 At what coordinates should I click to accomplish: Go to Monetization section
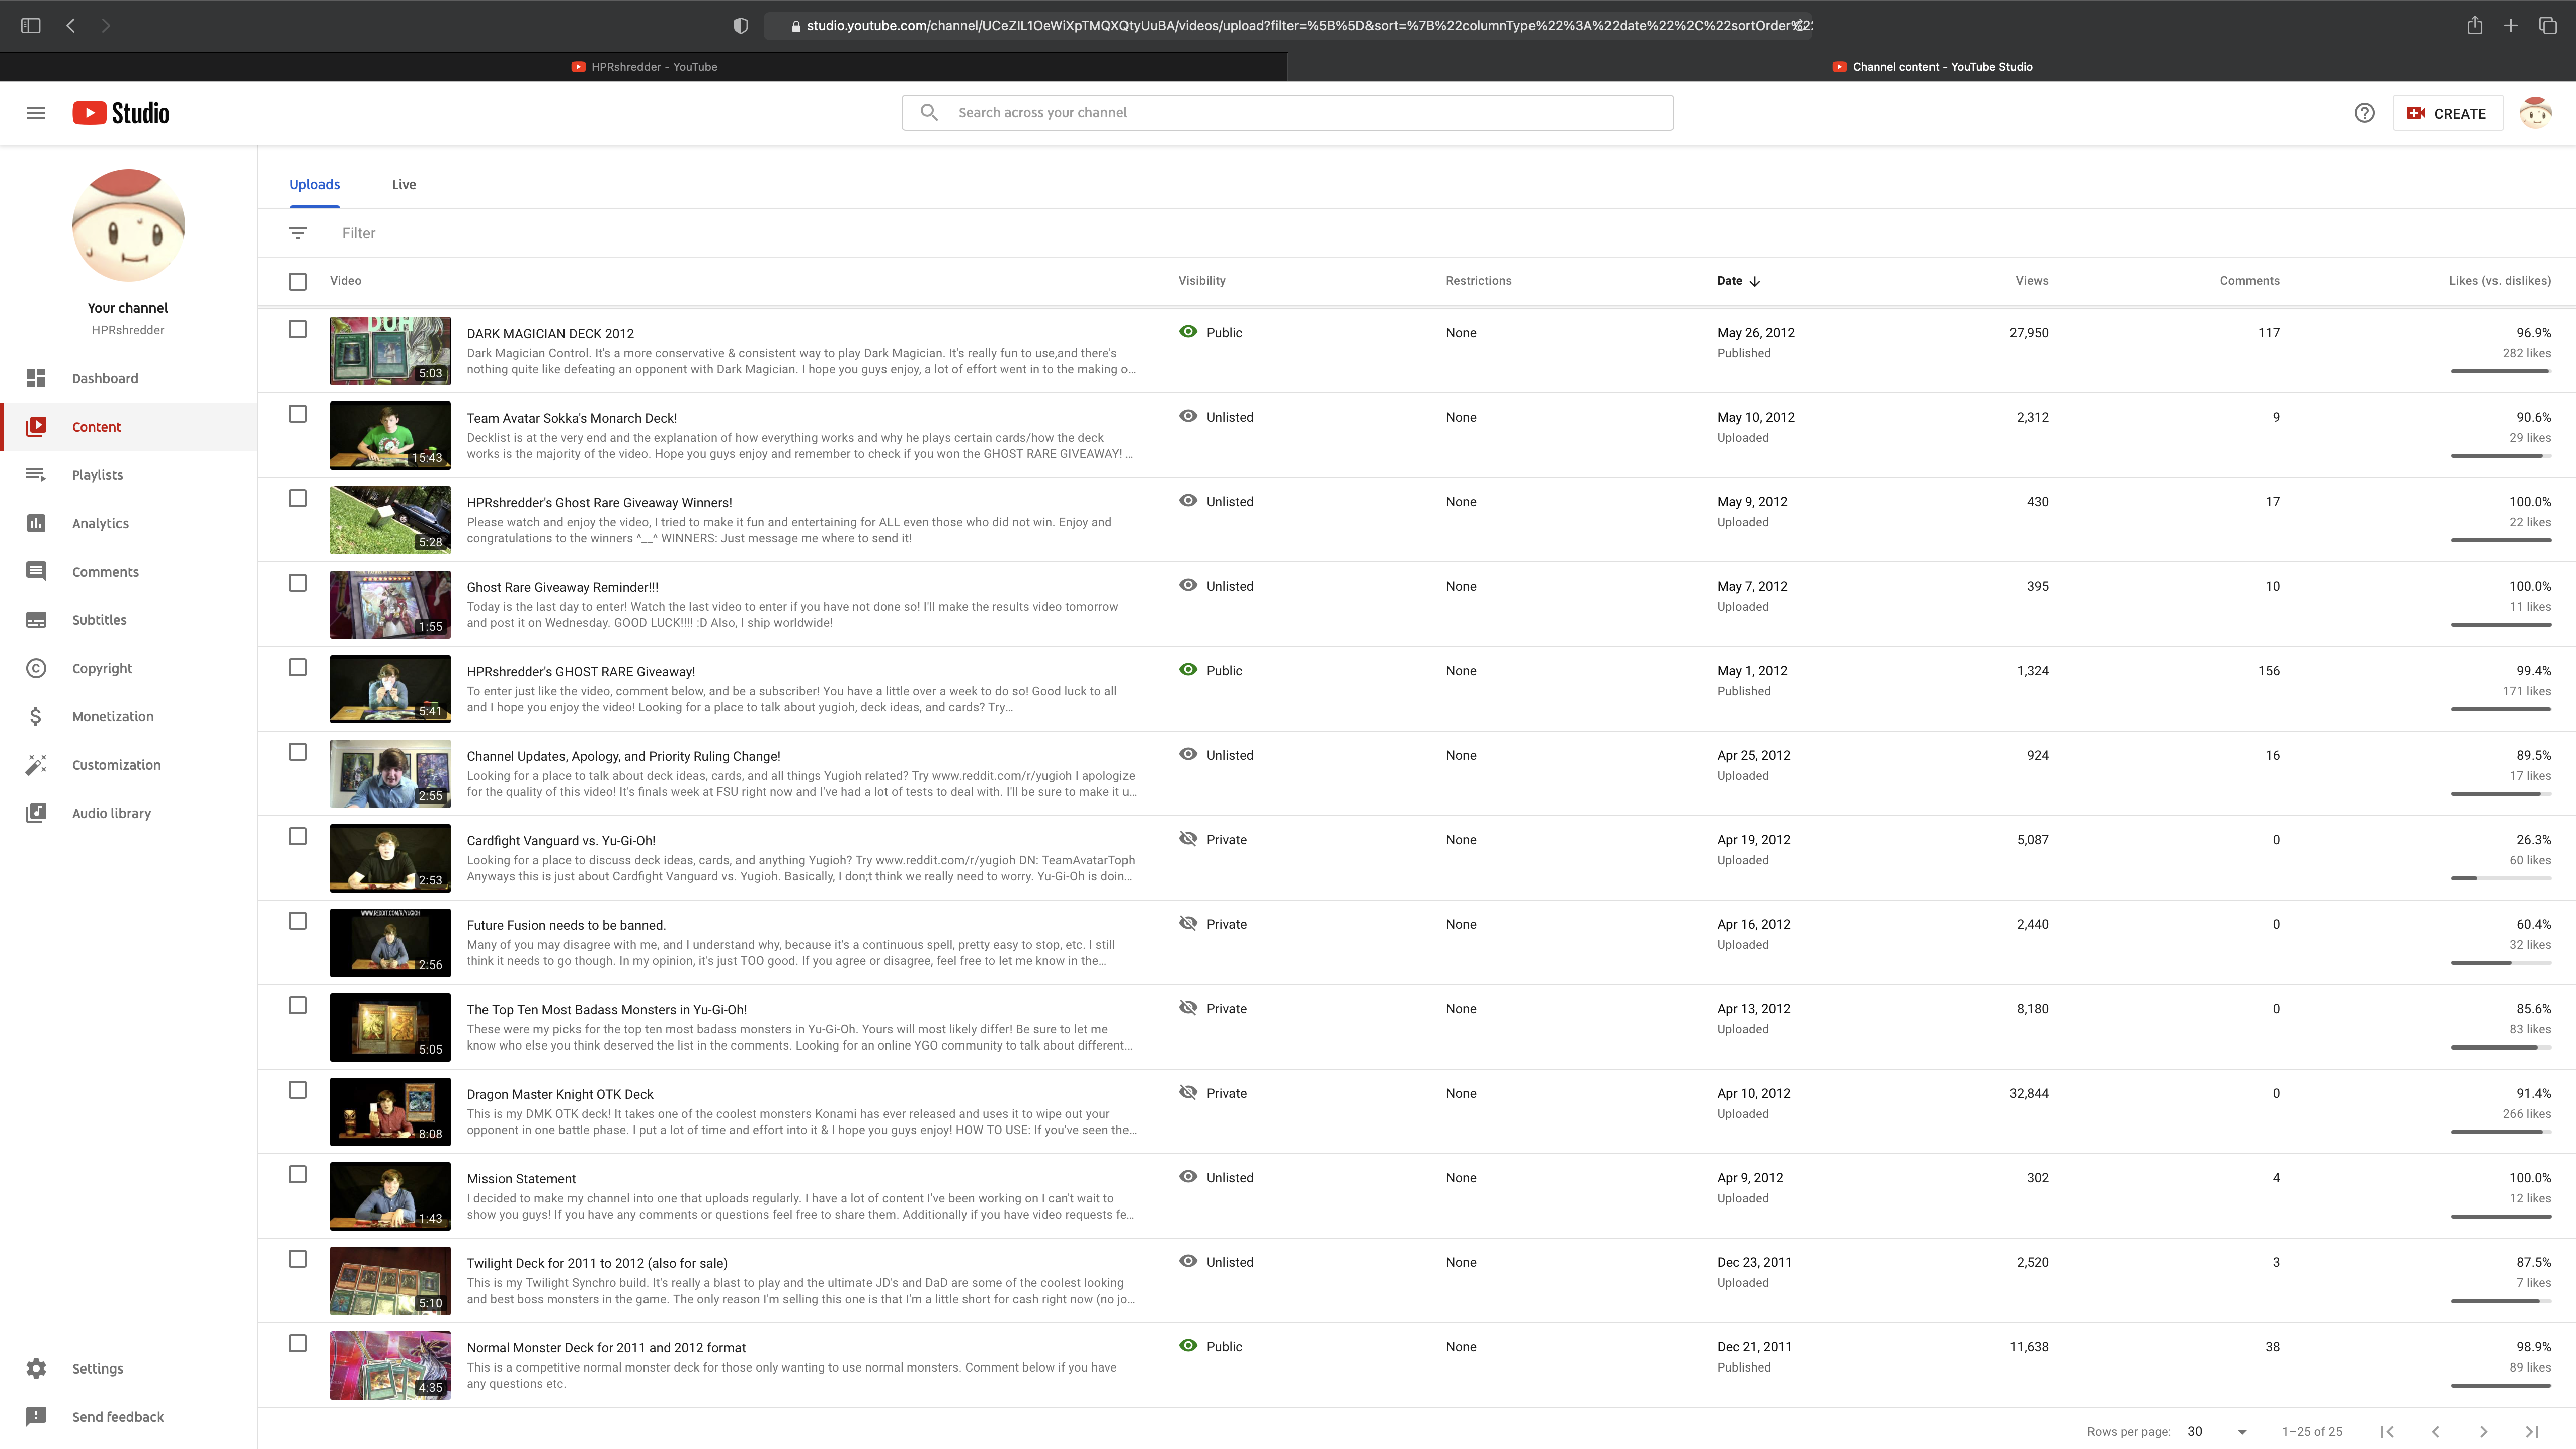[x=112, y=716]
